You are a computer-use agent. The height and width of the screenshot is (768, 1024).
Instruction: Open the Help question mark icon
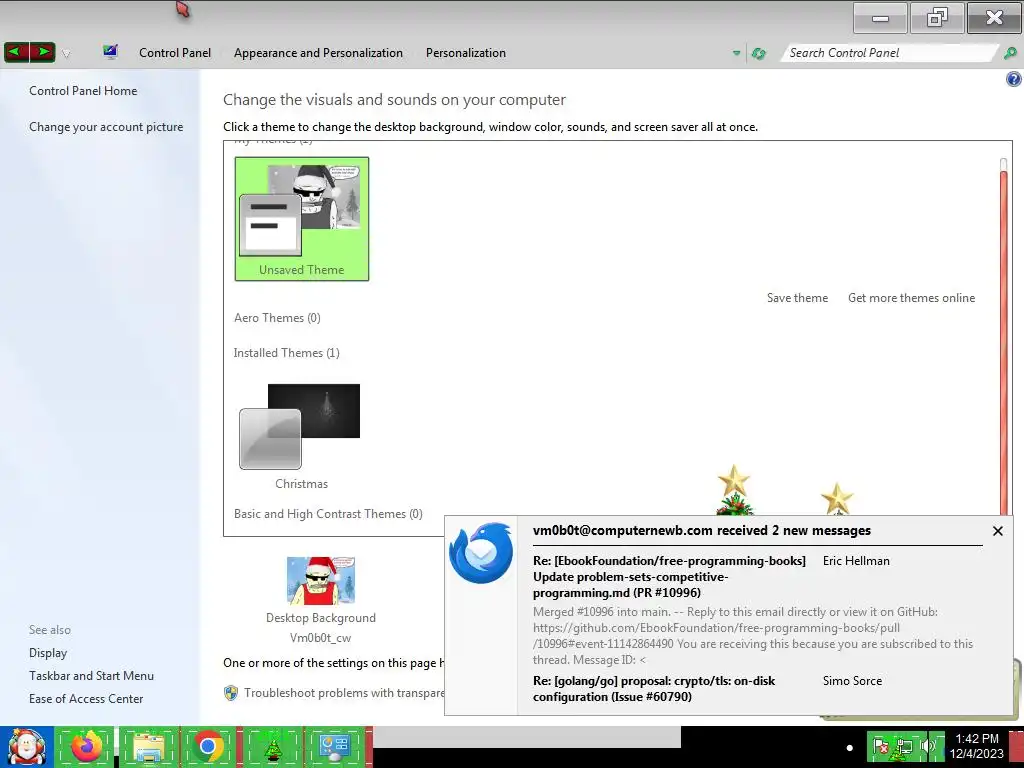[x=1014, y=80]
